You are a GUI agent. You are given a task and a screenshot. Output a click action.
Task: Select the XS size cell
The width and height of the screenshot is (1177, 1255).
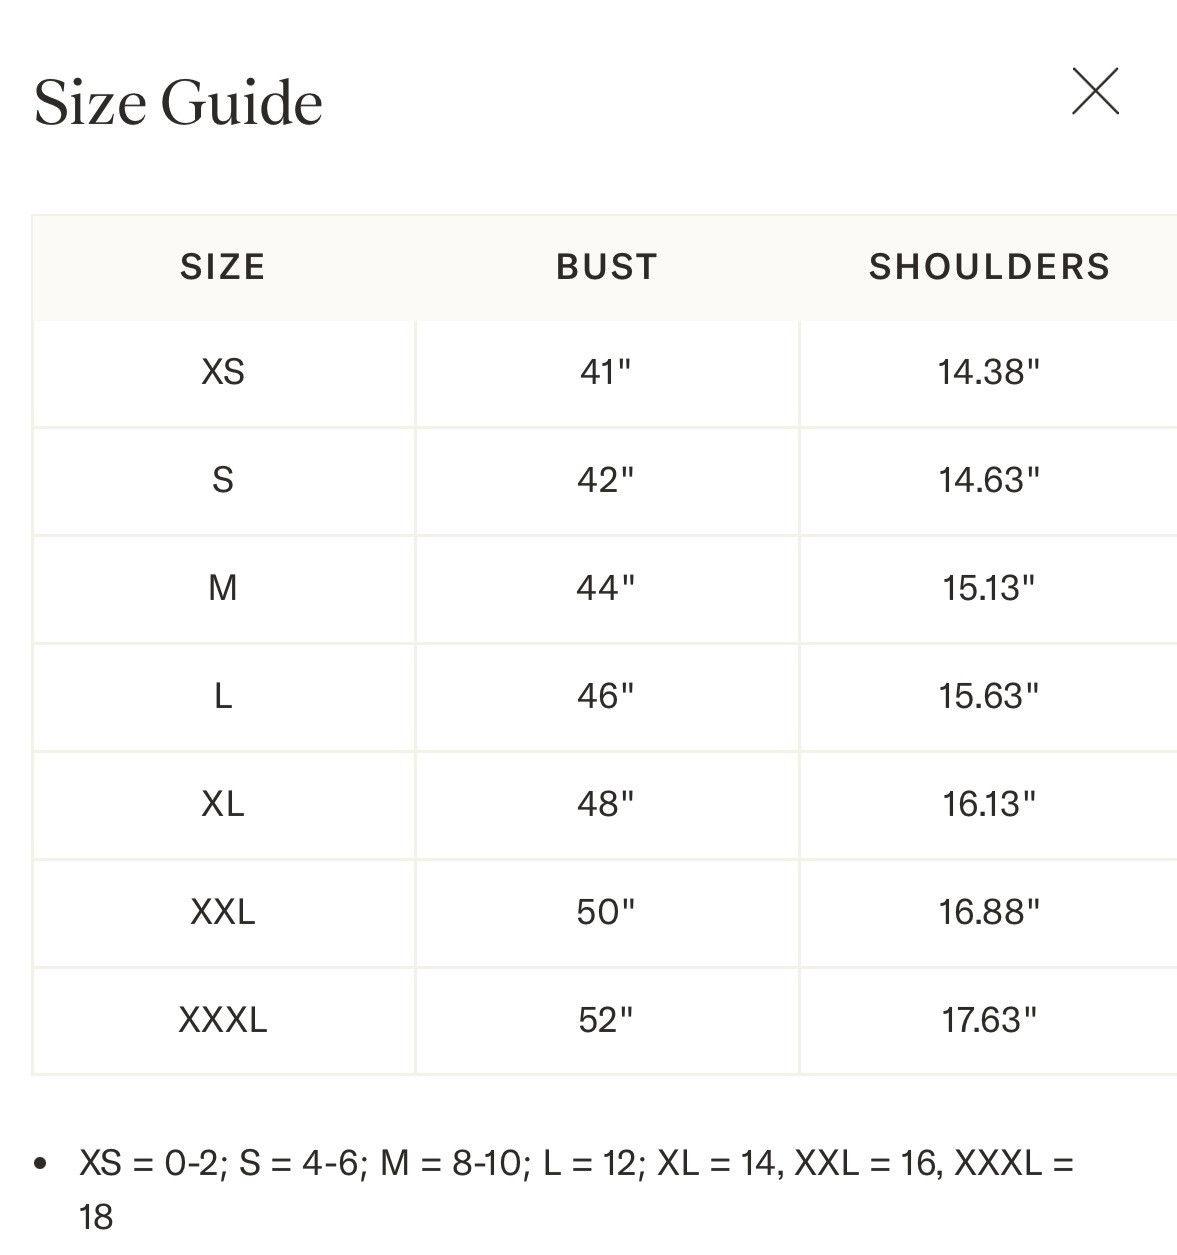pos(223,373)
